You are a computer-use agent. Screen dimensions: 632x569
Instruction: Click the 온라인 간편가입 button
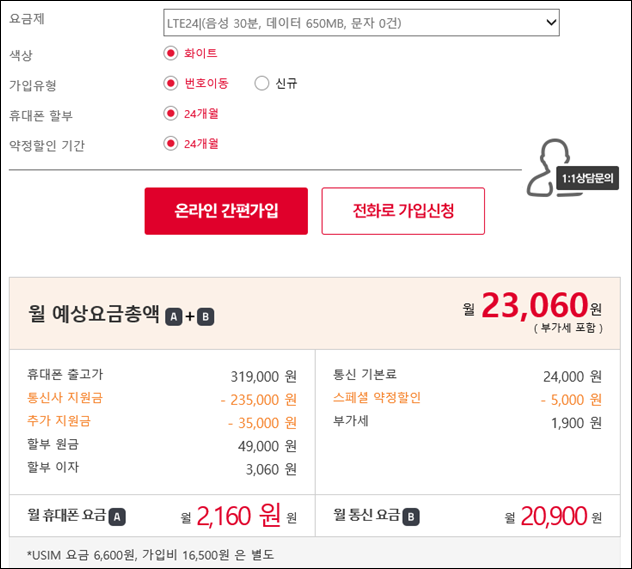point(226,211)
